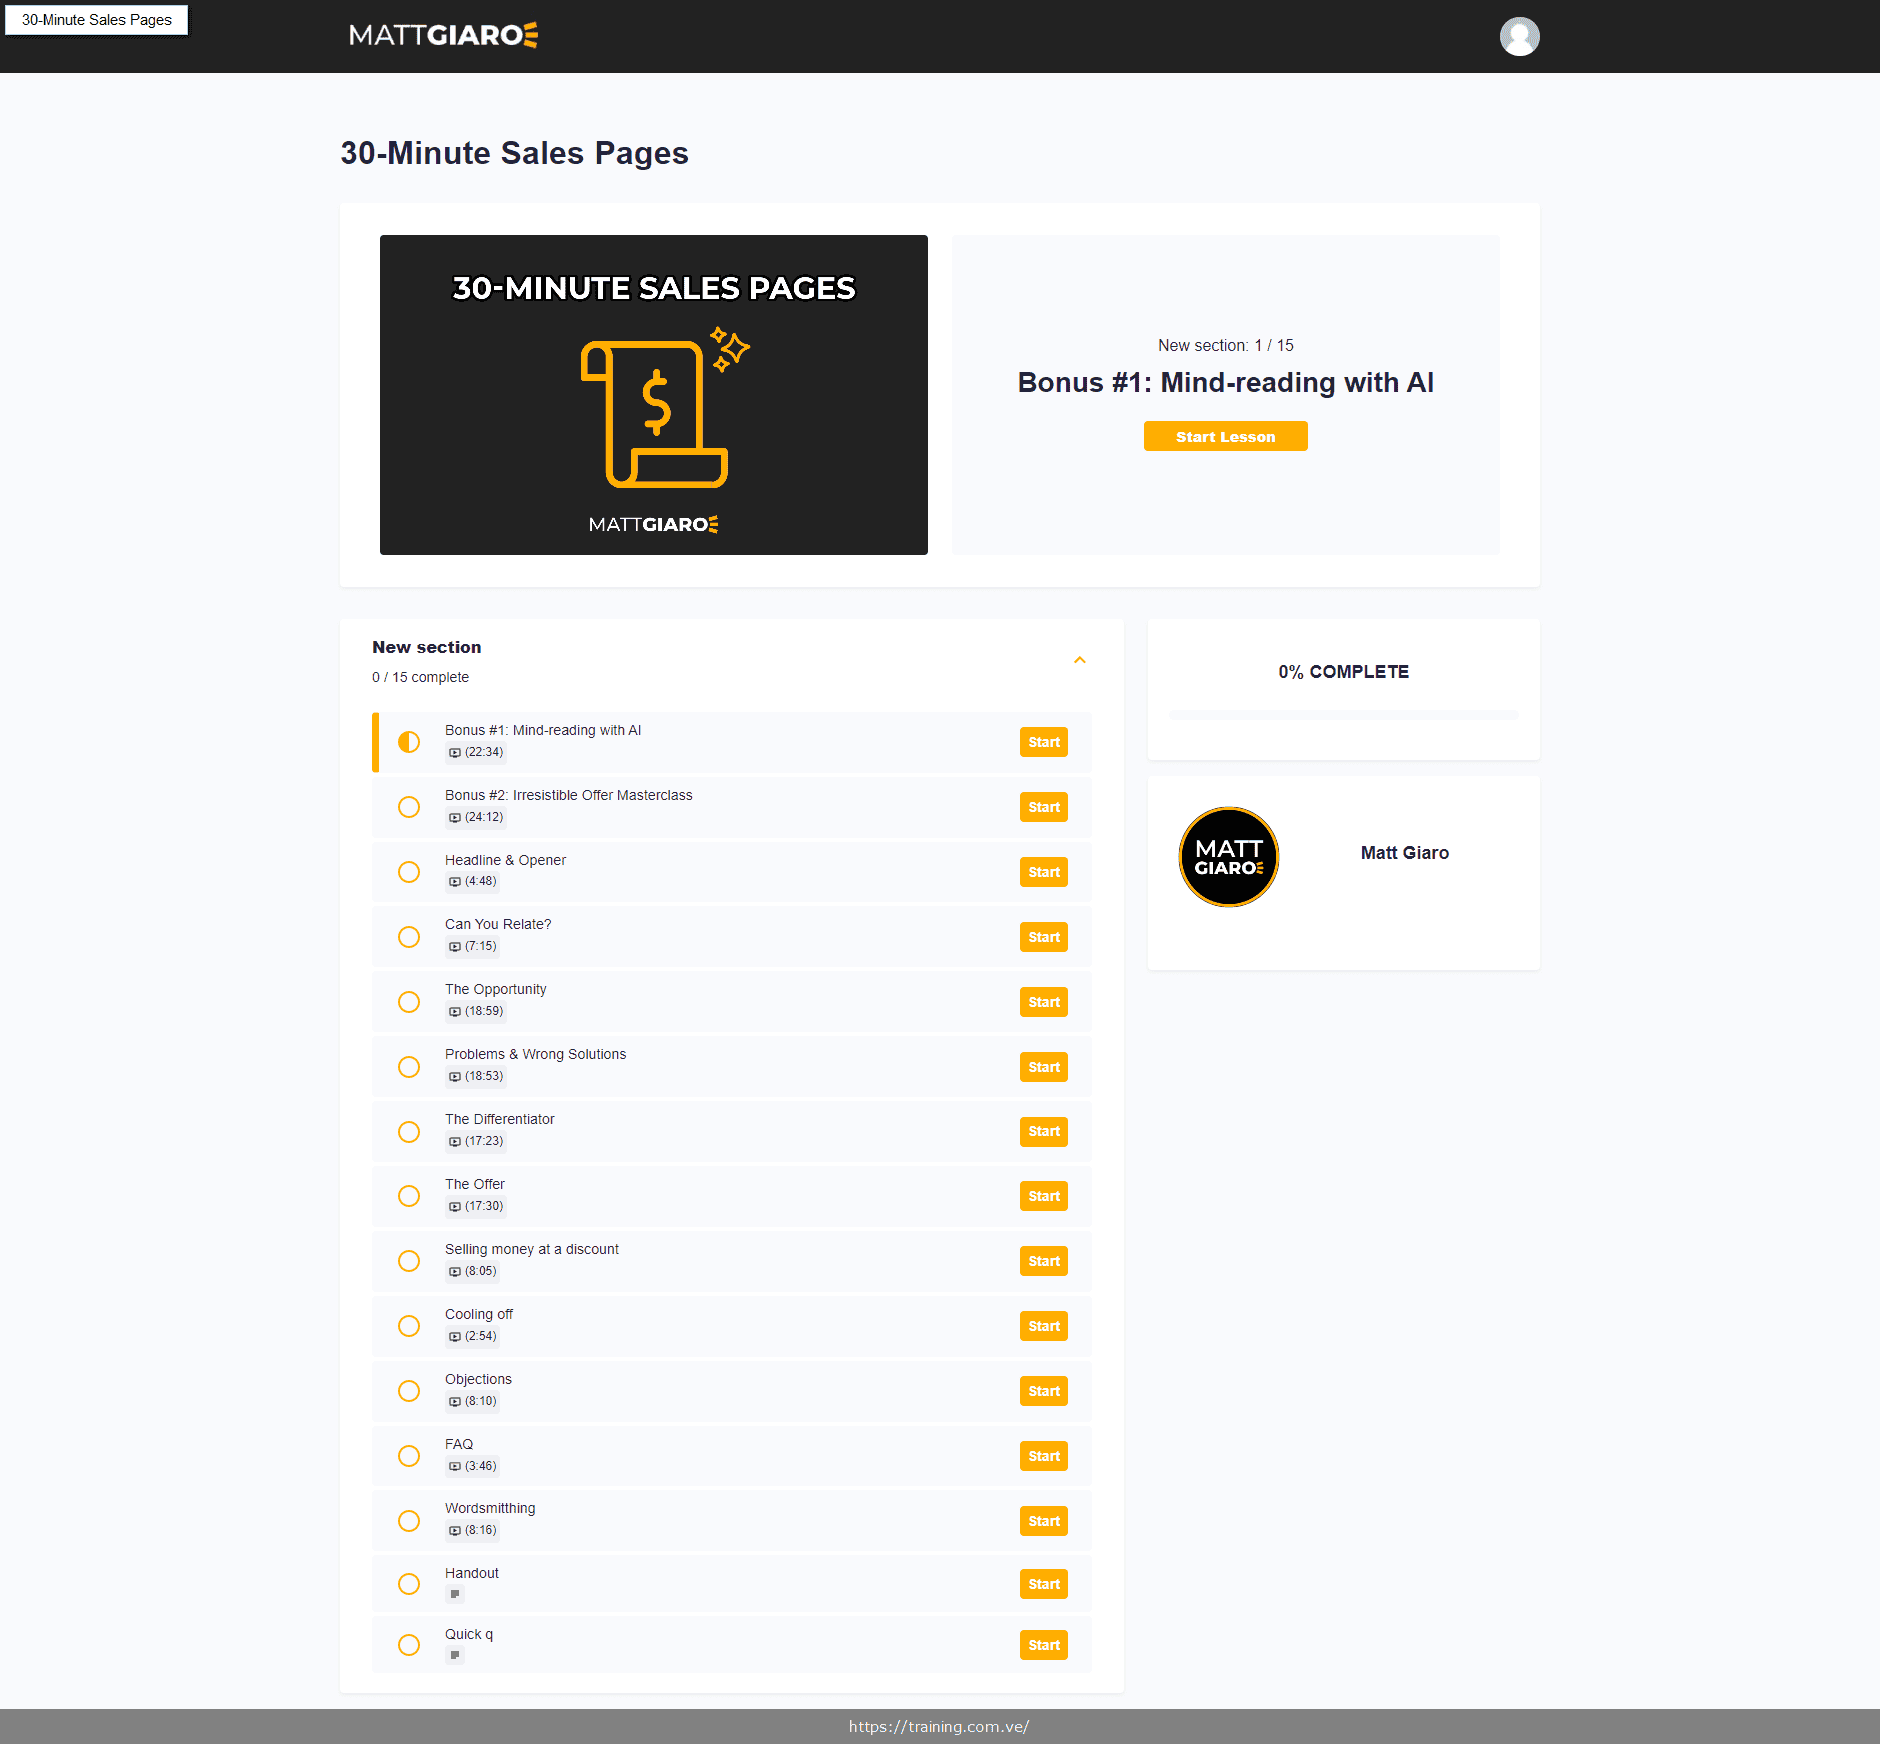Viewport: 1880px width, 1744px height.
Task: Click the New section header title
Action: [x=426, y=647]
